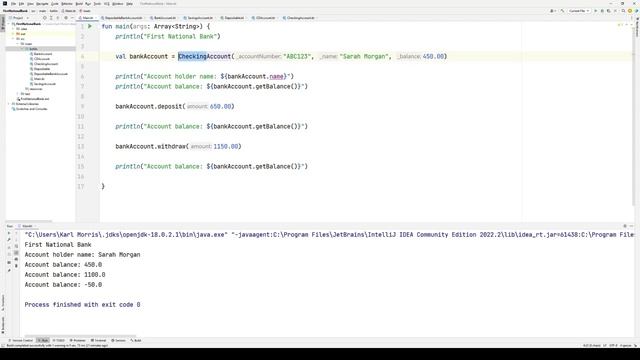Select Scratches and Consoles in project tree
The width and height of the screenshot is (640, 360).
coord(29,109)
